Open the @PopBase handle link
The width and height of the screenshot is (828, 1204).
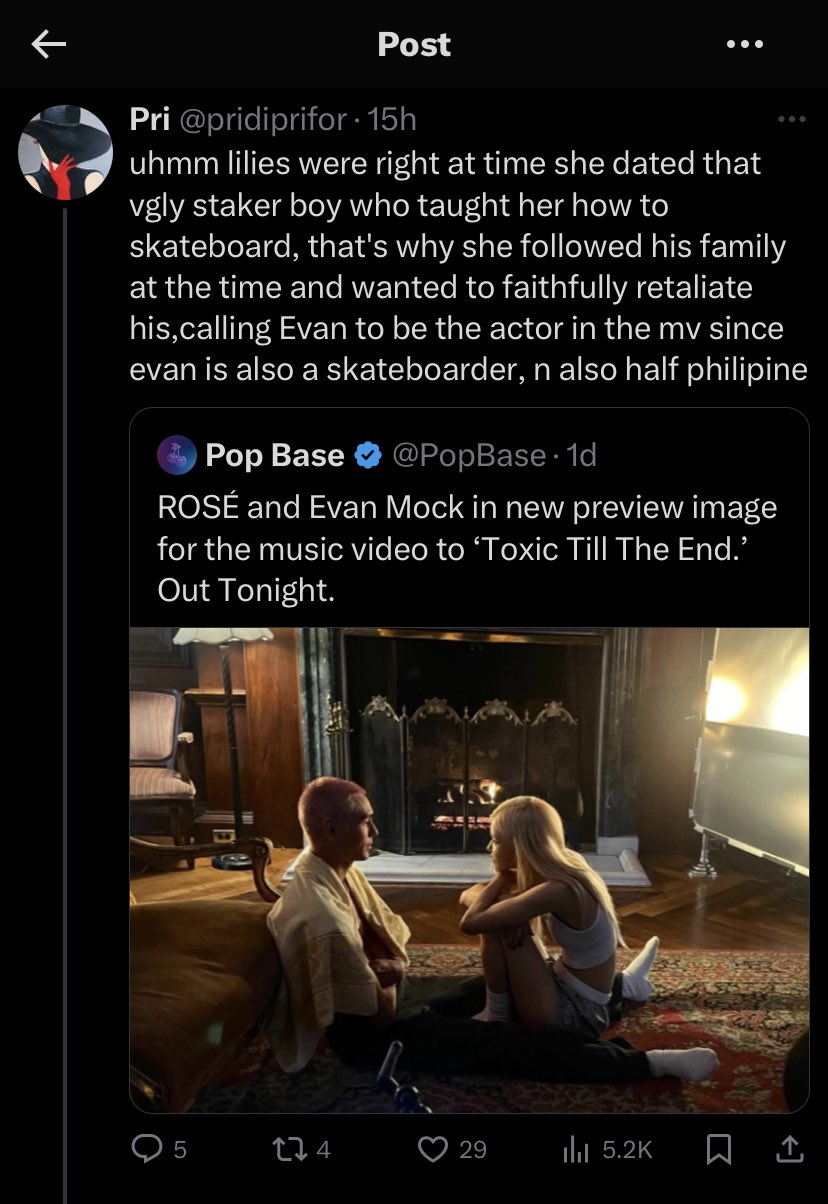tap(471, 456)
